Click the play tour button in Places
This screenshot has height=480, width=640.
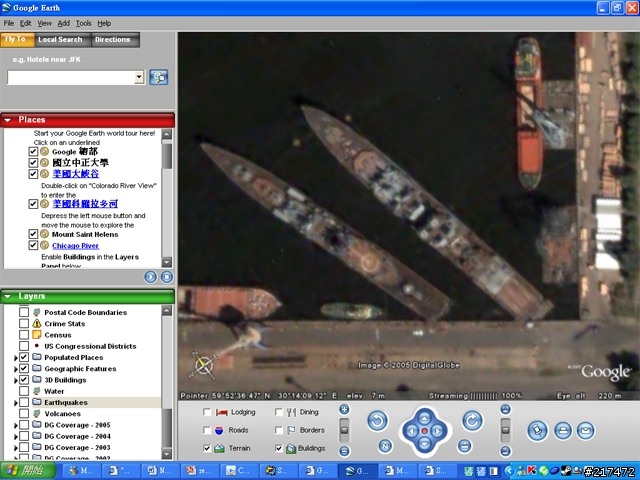(x=151, y=277)
